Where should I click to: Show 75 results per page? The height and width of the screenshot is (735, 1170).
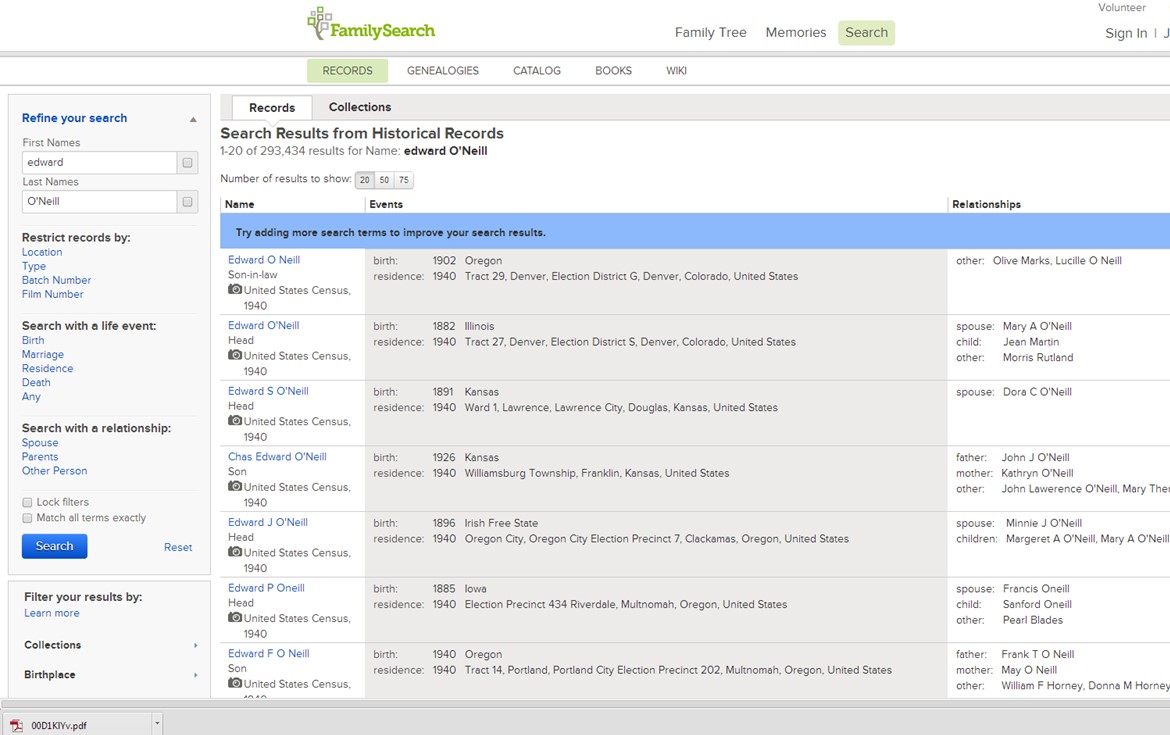pos(403,180)
